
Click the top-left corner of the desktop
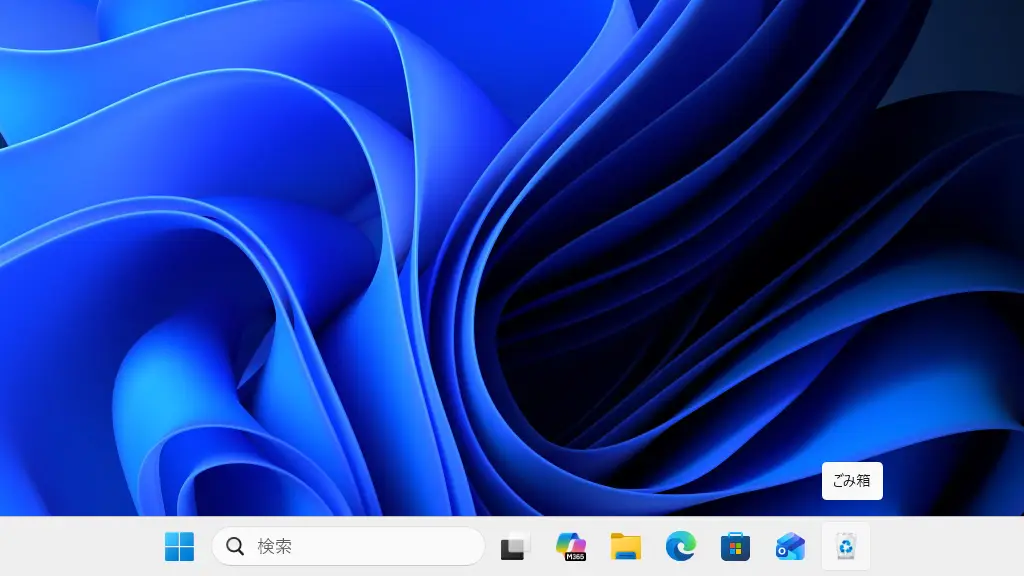[10, 10]
